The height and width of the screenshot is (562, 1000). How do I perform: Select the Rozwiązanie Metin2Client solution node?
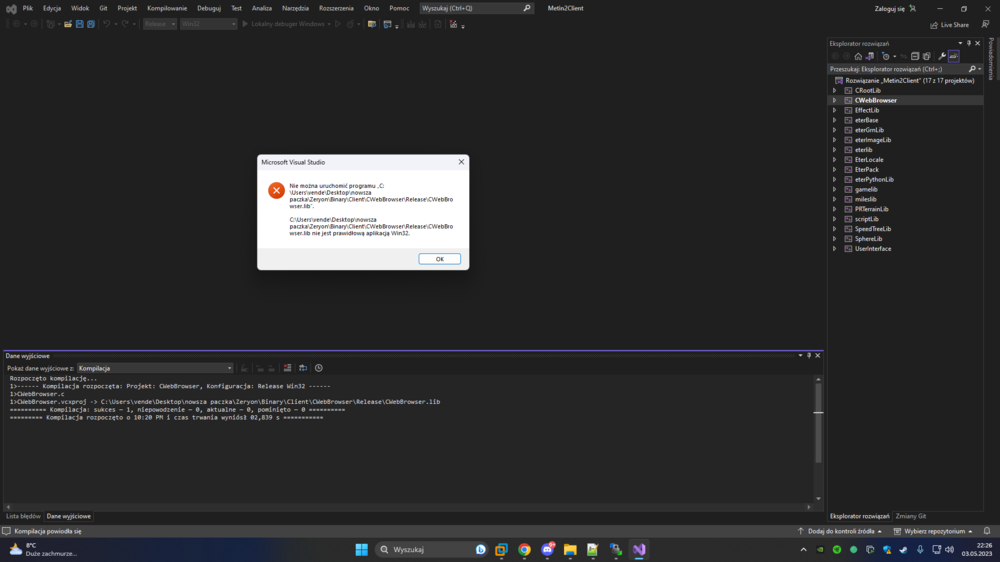[x=909, y=81]
